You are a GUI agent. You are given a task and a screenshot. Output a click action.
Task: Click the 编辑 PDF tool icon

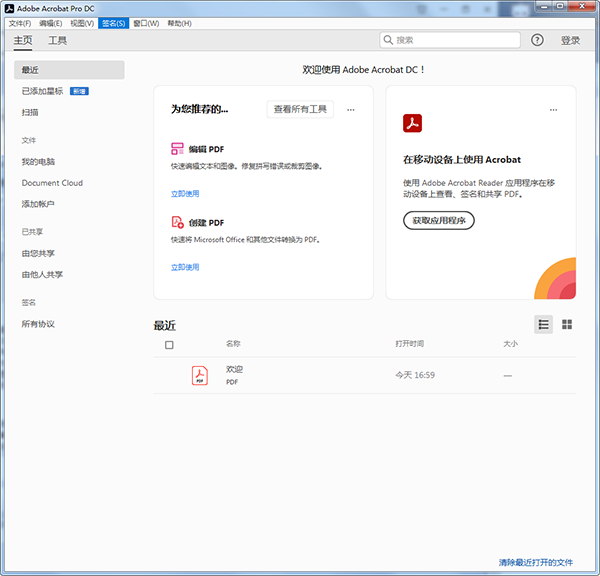177,148
